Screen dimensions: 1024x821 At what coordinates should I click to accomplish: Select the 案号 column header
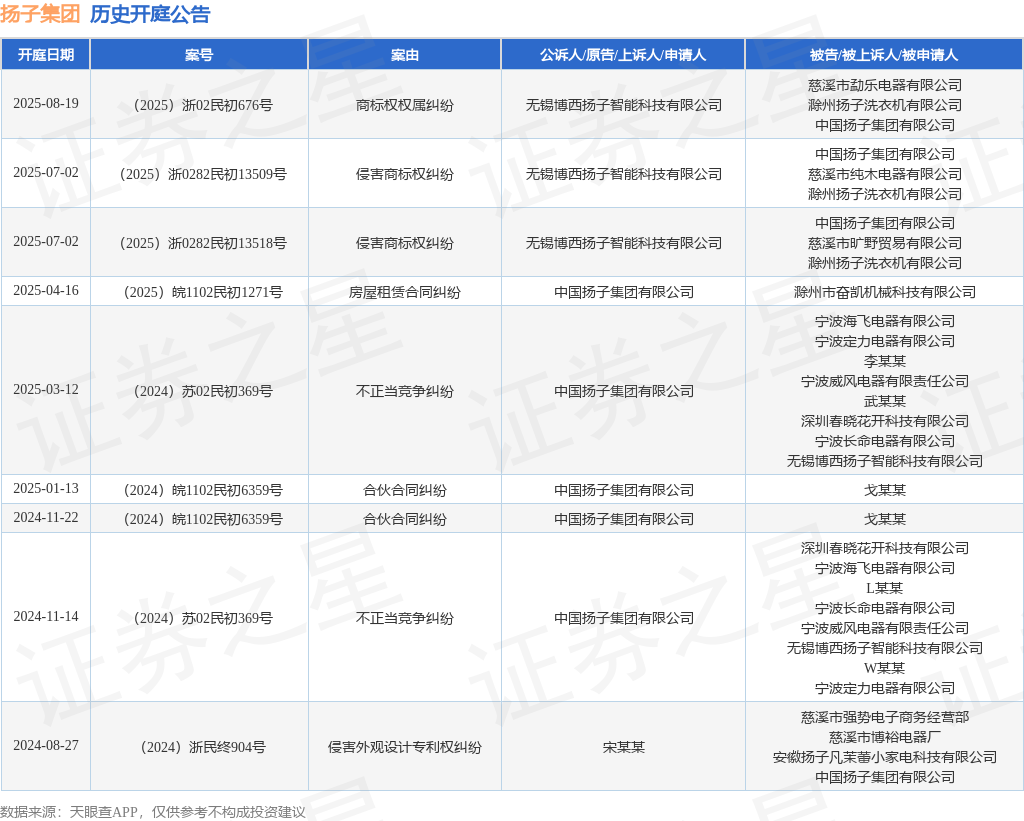click(x=199, y=55)
